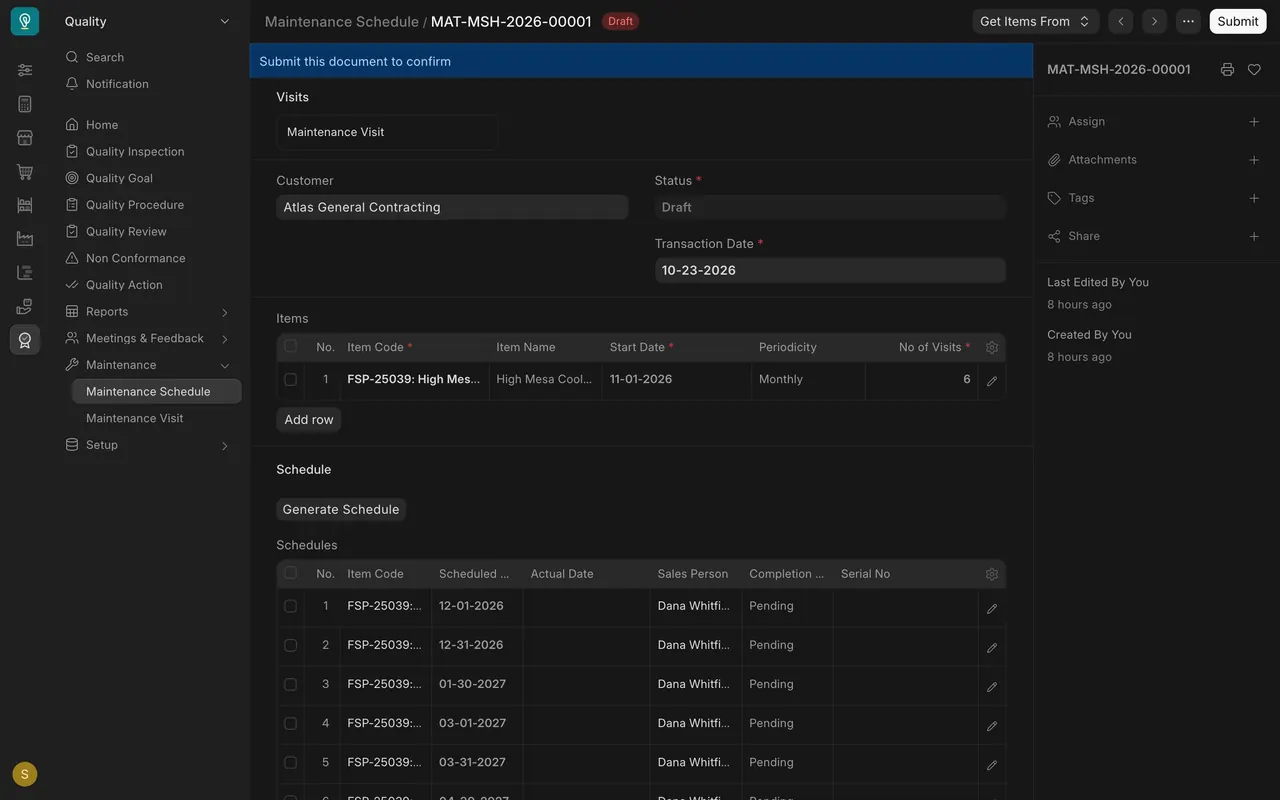1280x800 pixels.
Task: Open the Get Items From dropdown
Action: click(x=1035, y=21)
